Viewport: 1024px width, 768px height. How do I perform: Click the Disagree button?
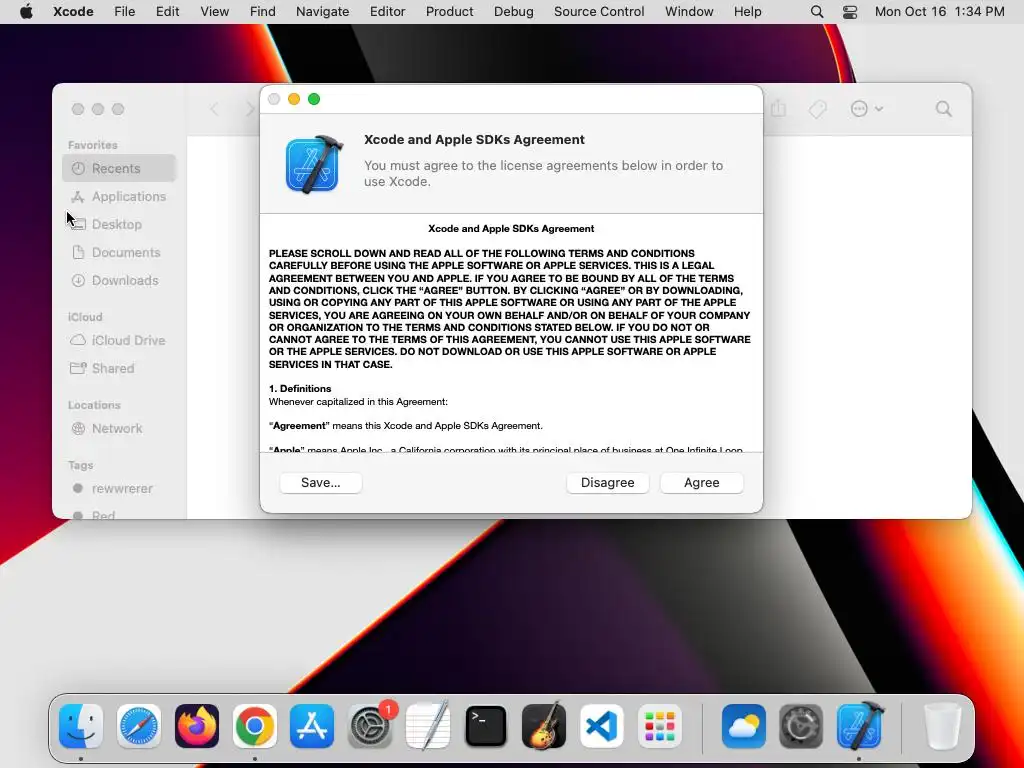607,483
